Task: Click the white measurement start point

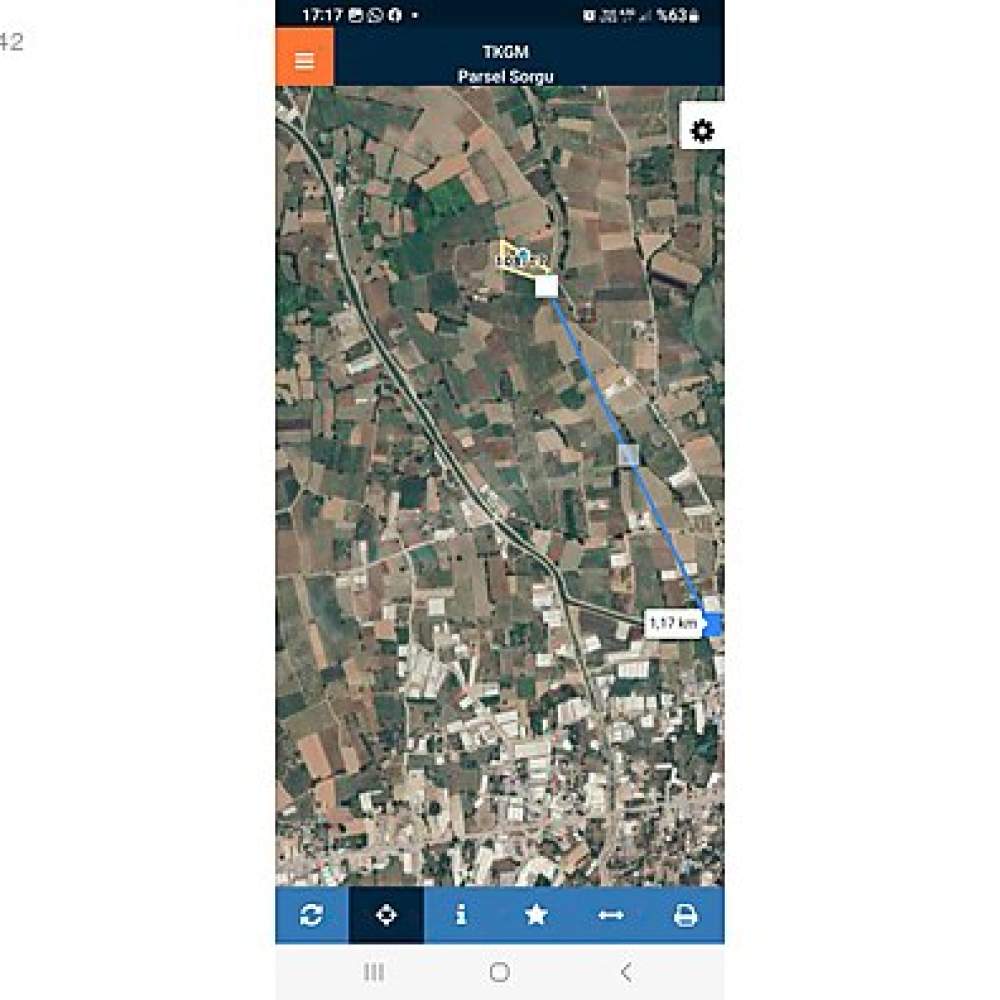Action: 546,286
